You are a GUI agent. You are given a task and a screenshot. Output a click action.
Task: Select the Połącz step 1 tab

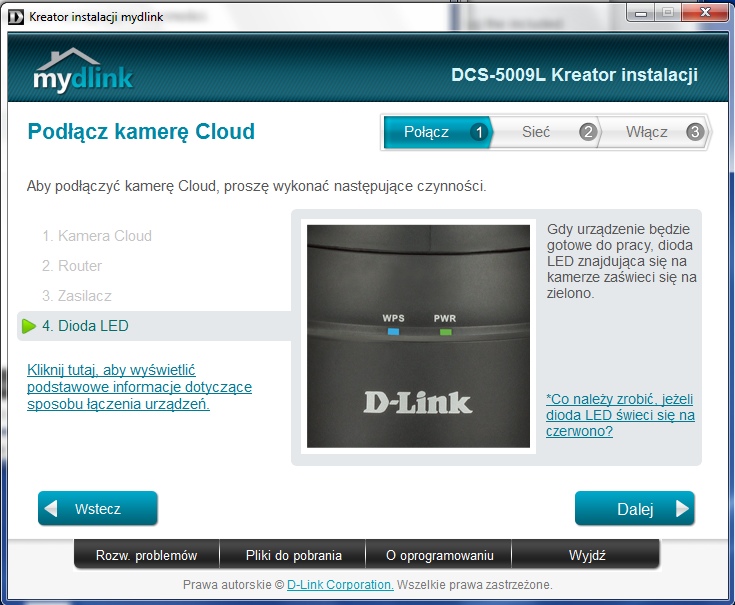437,132
